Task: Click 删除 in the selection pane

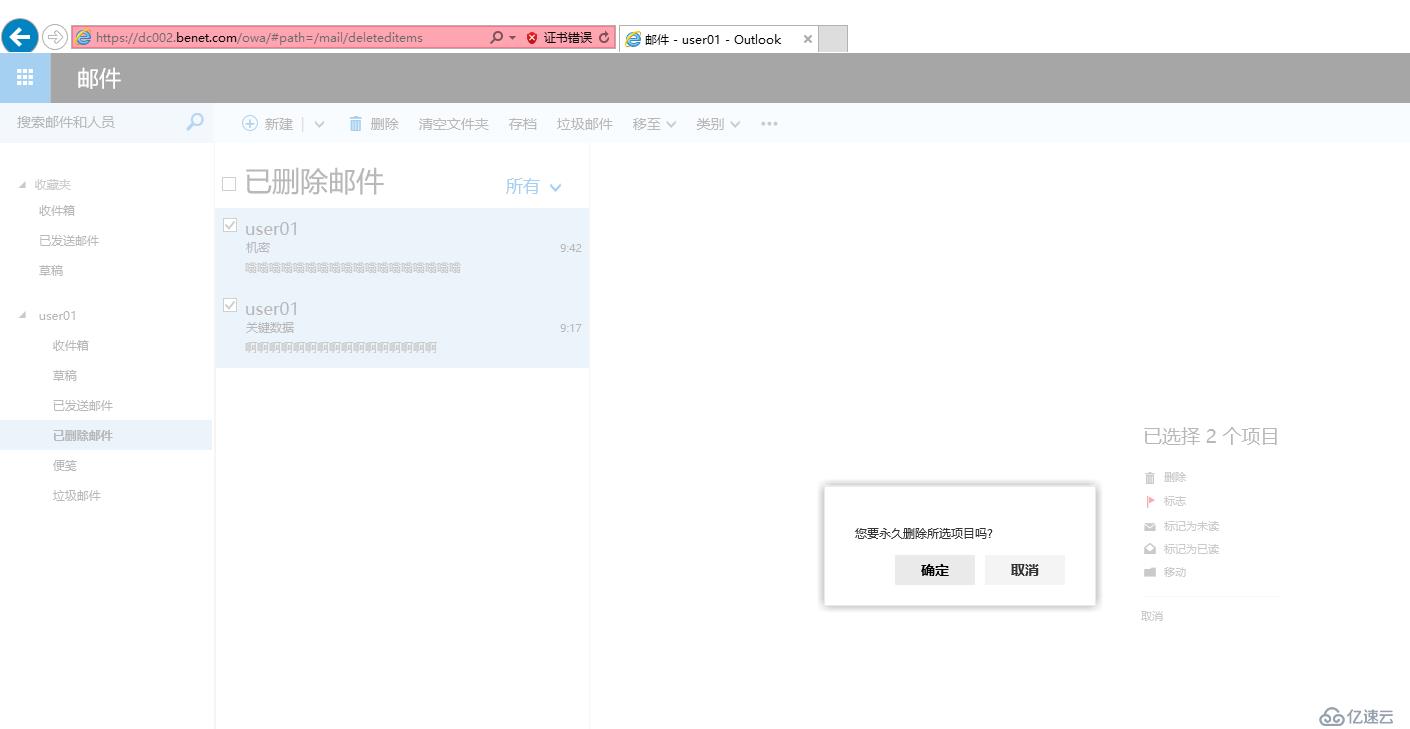Action: tap(1175, 478)
